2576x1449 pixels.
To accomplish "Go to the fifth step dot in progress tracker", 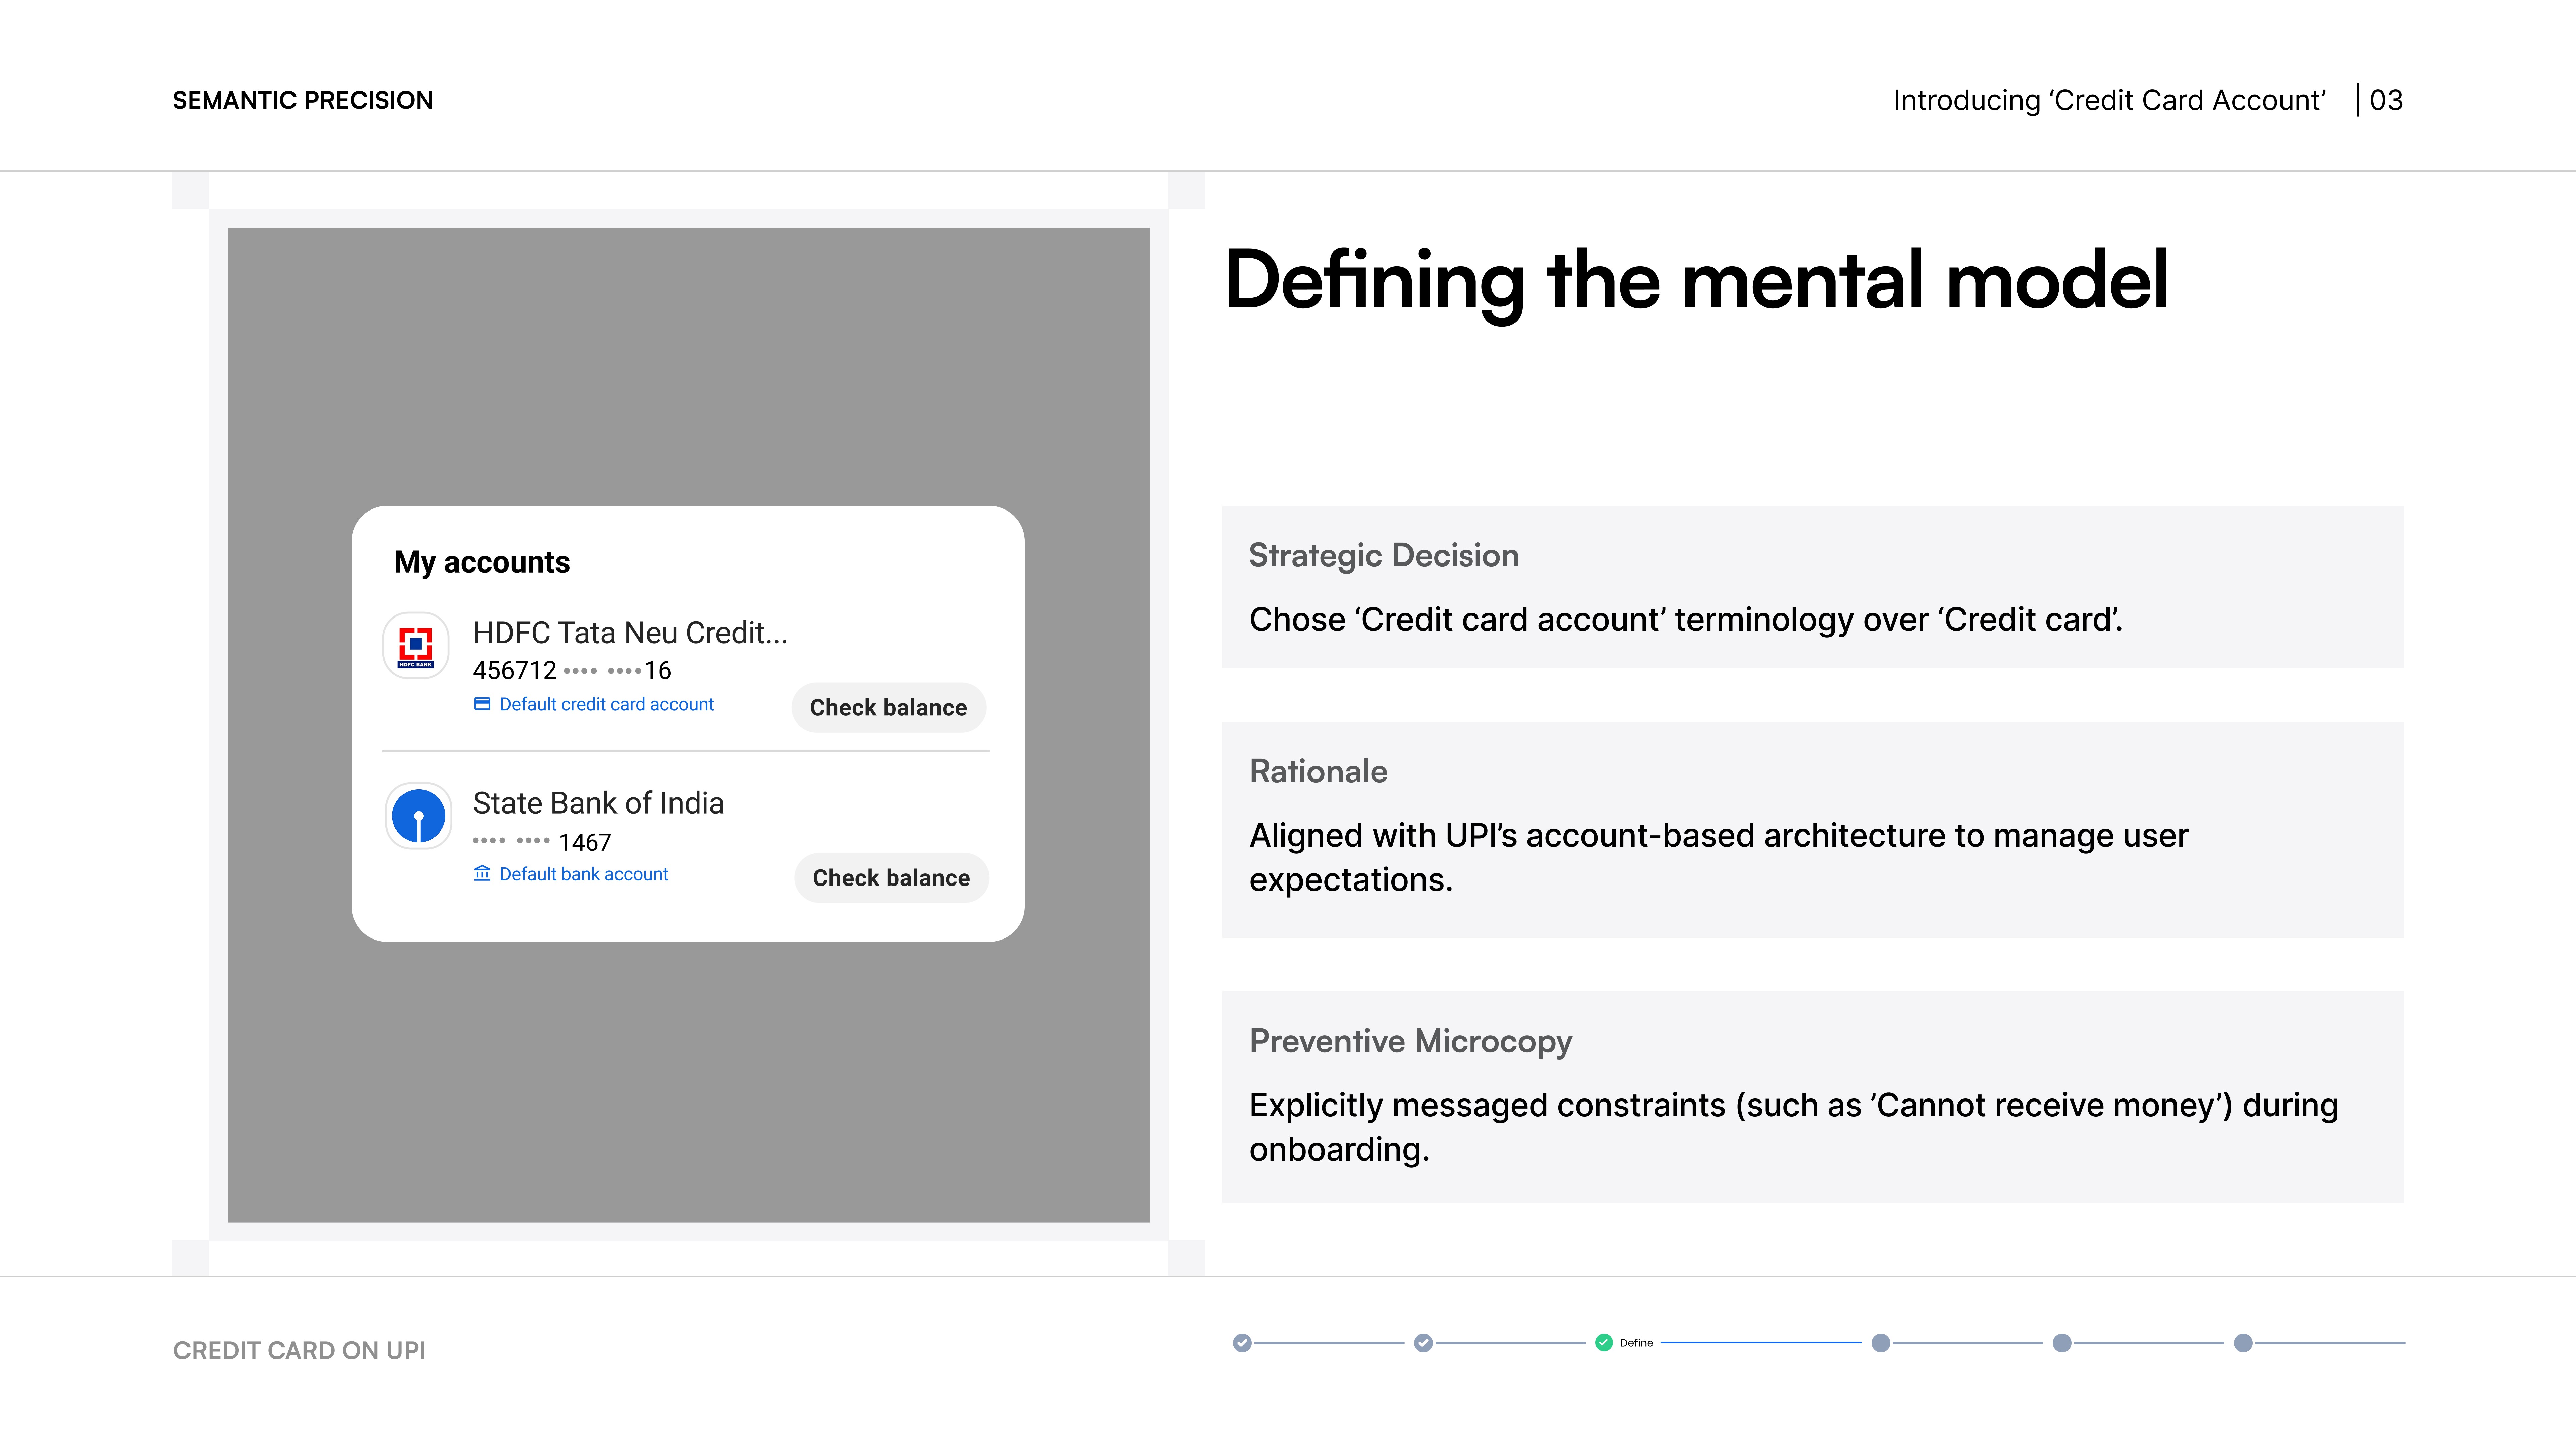I will pyautogui.click(x=2062, y=1343).
